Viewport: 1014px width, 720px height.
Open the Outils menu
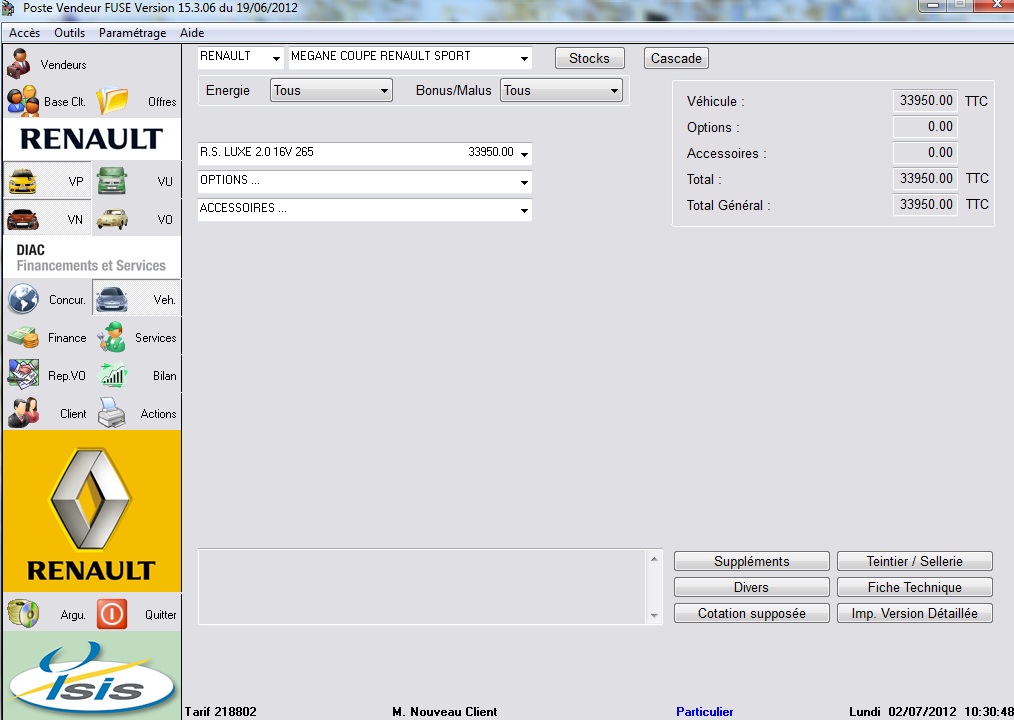click(69, 33)
